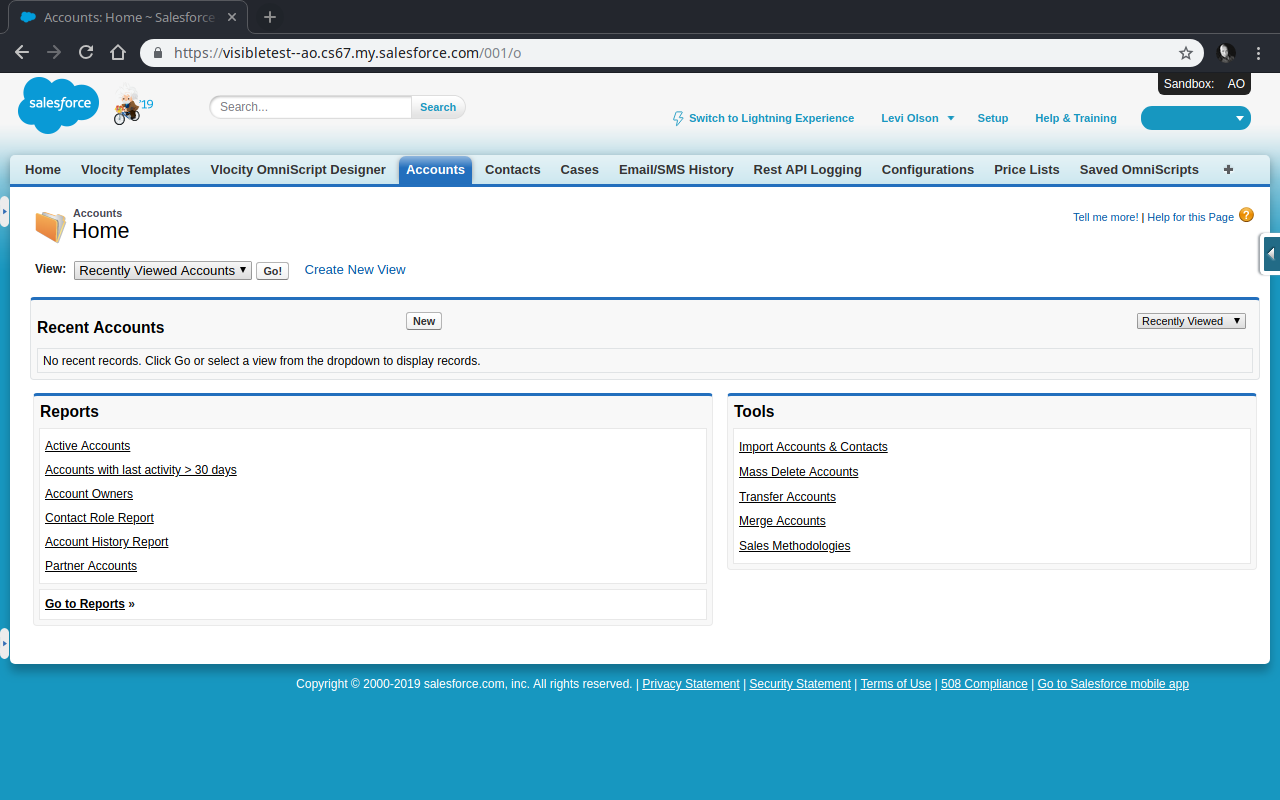1280x800 pixels.
Task: Open the Privacy Statement footer link
Action: (691, 684)
